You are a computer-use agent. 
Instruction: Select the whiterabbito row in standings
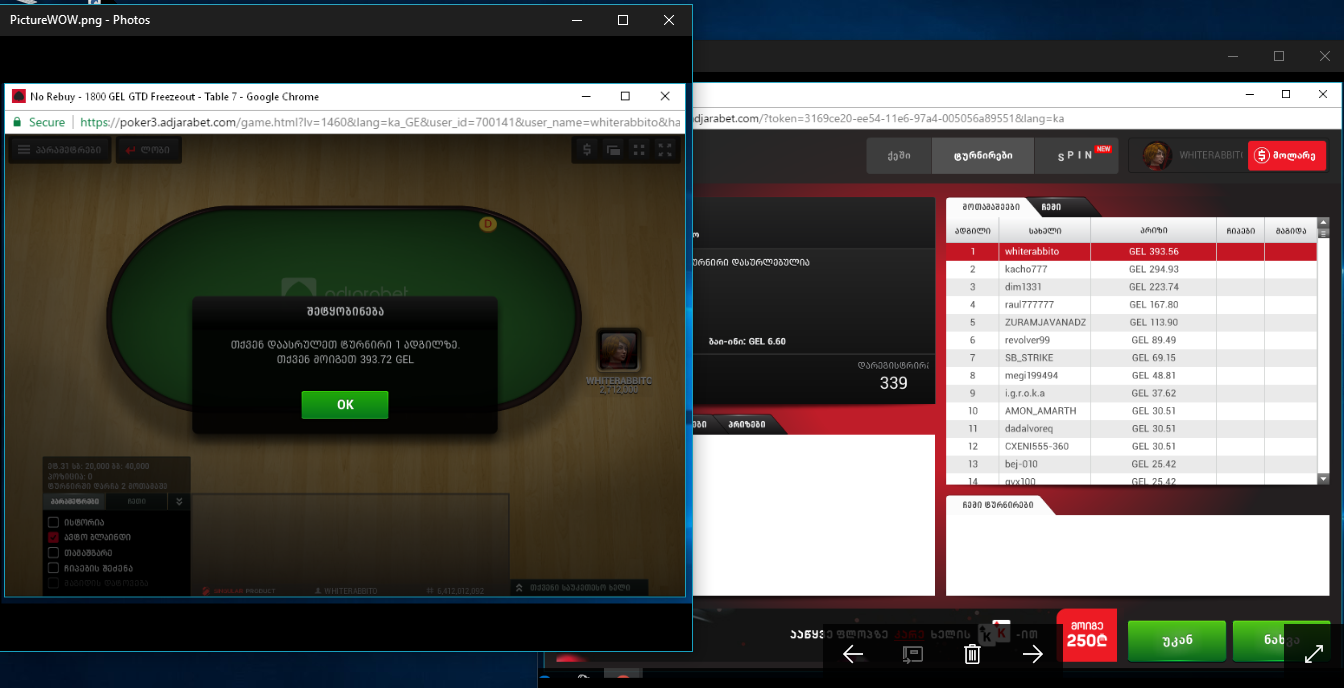(x=1131, y=252)
